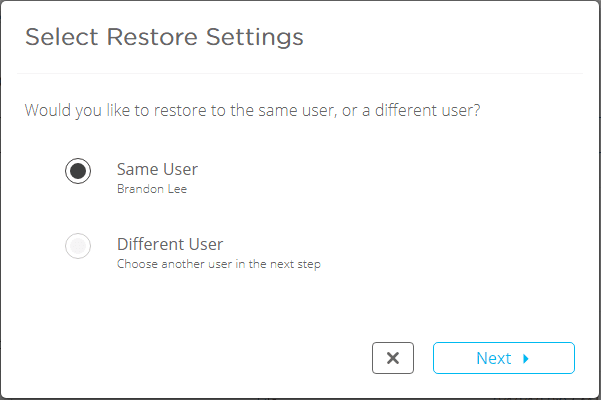Click the "Select Restore Settings" dialog title
Screen dimensions: 601x400
[164, 38]
